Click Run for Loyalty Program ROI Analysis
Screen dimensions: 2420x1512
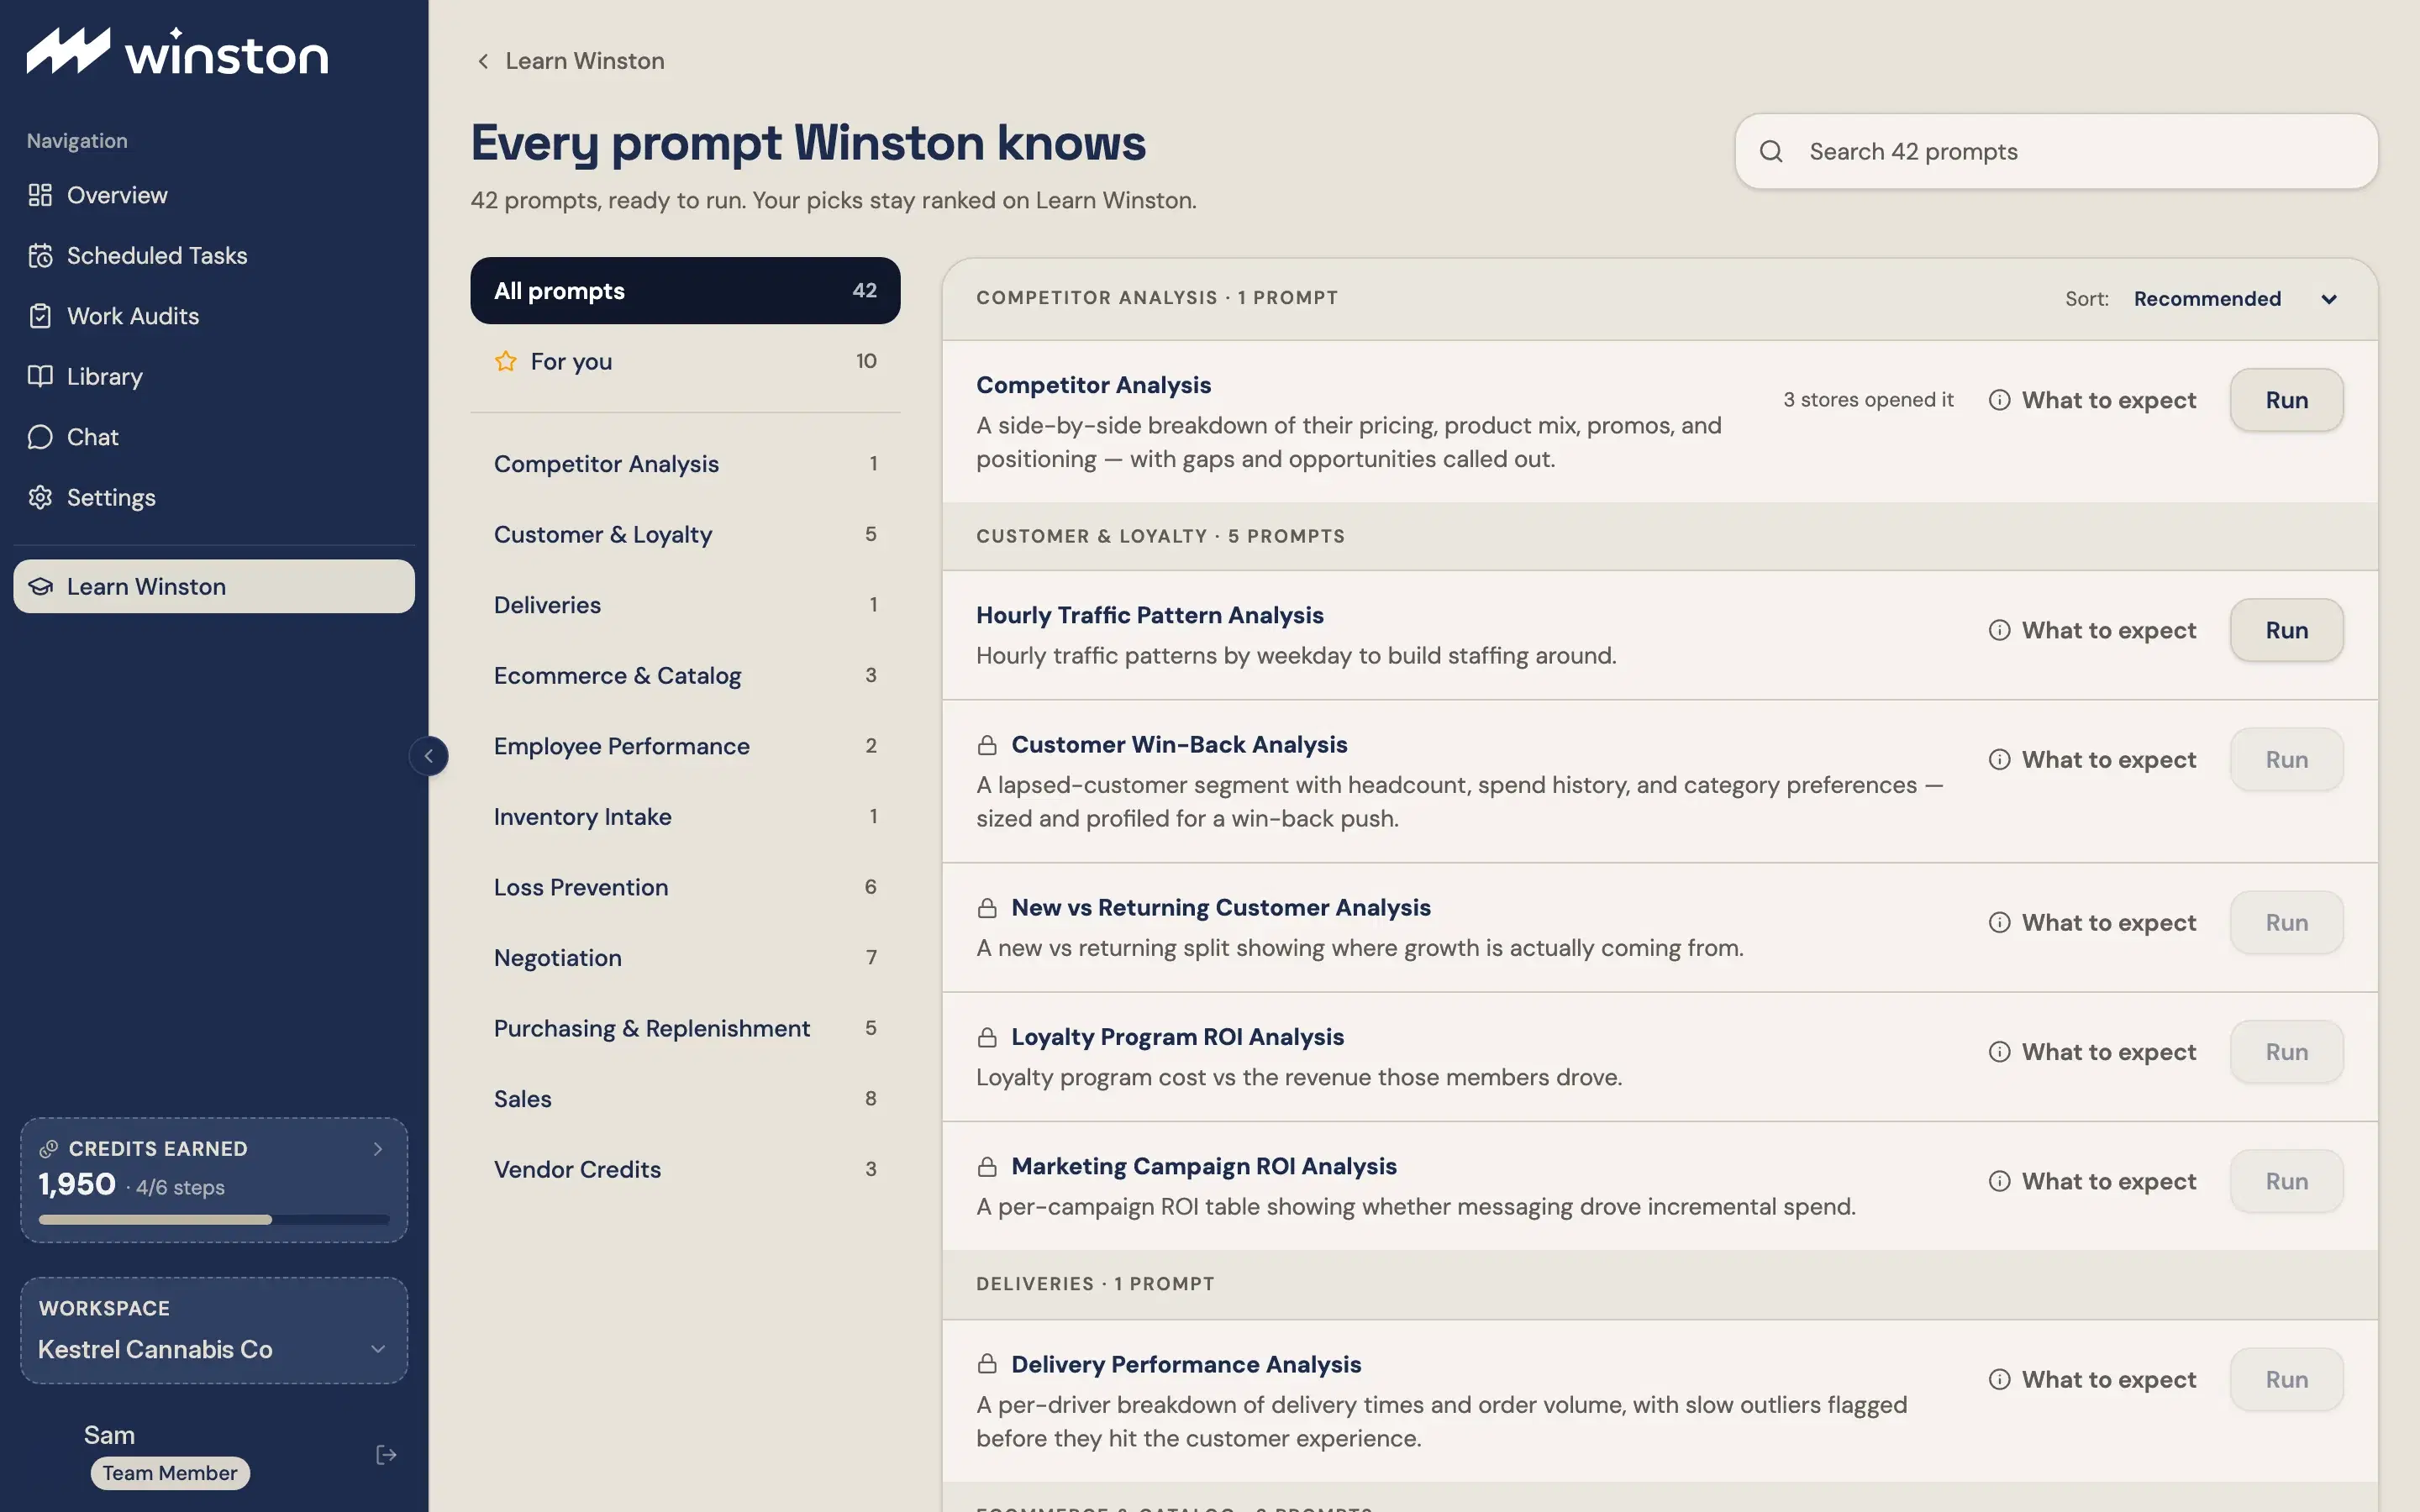pos(2286,1052)
